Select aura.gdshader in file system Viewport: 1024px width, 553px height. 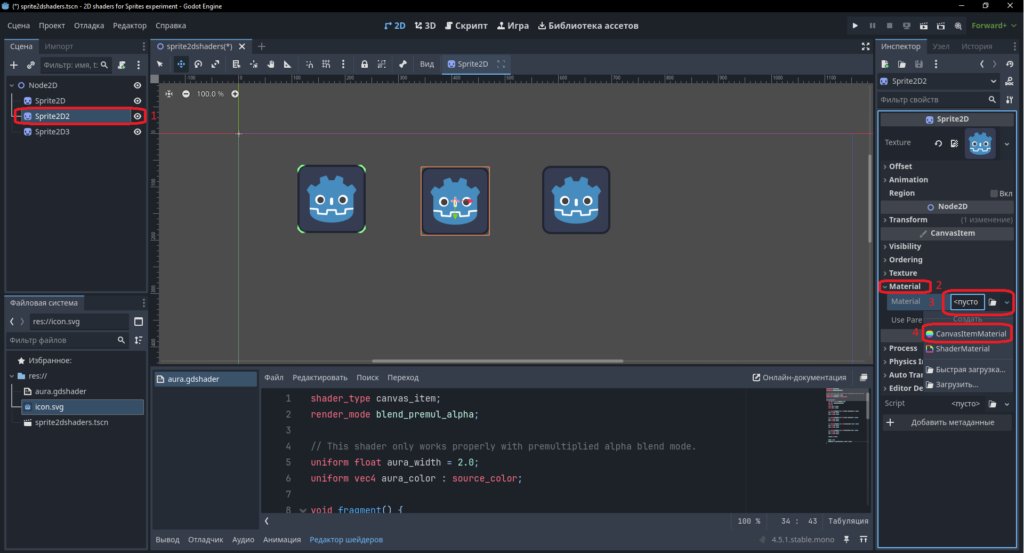pyautogui.click(x=60, y=391)
